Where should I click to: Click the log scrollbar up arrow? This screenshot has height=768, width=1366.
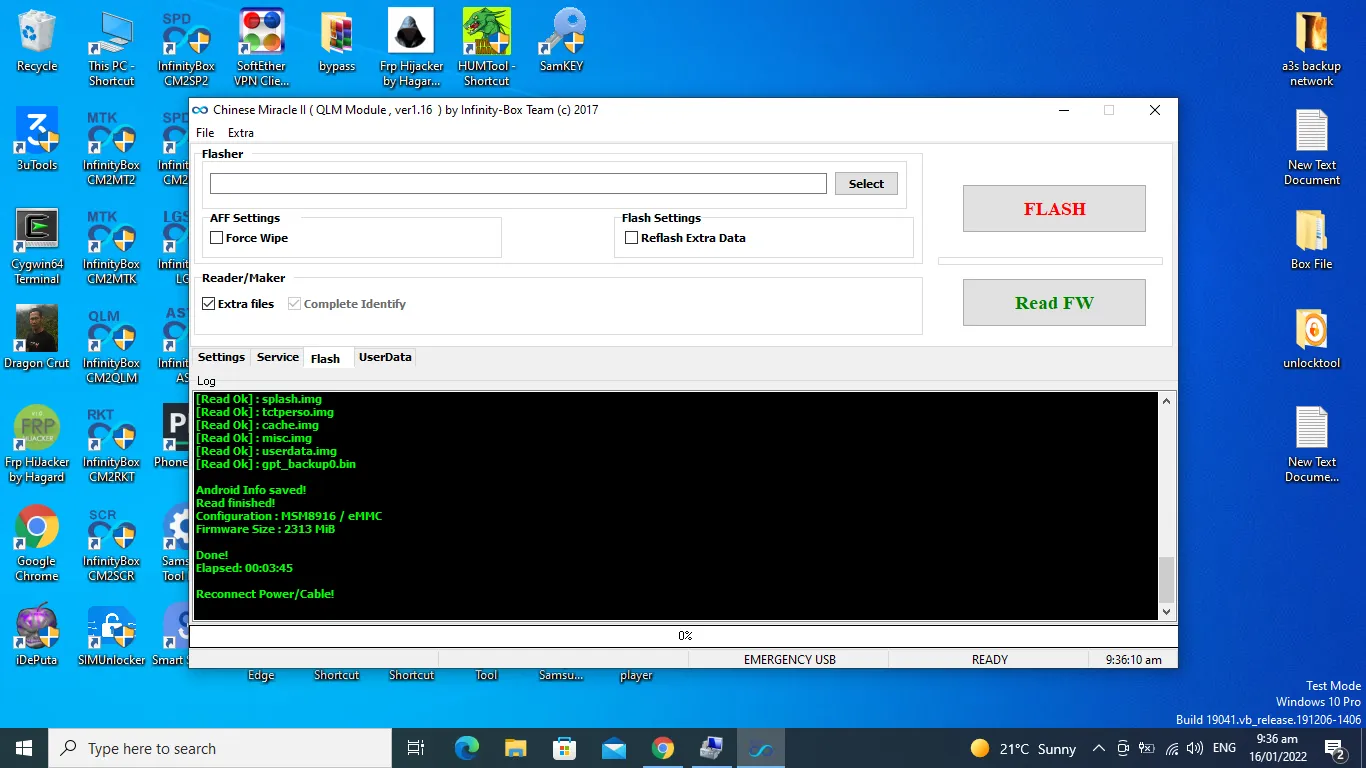pyautogui.click(x=1166, y=401)
